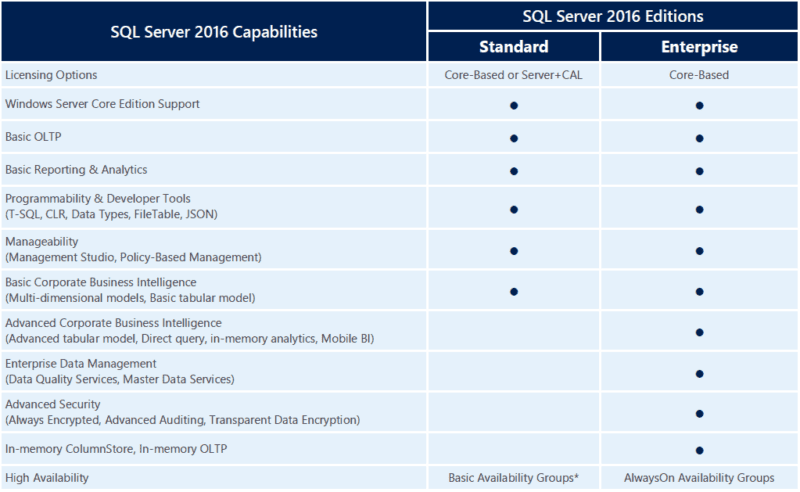Click the SQL Server 2016 Editions header
800x492 pixels.
click(x=613, y=16)
